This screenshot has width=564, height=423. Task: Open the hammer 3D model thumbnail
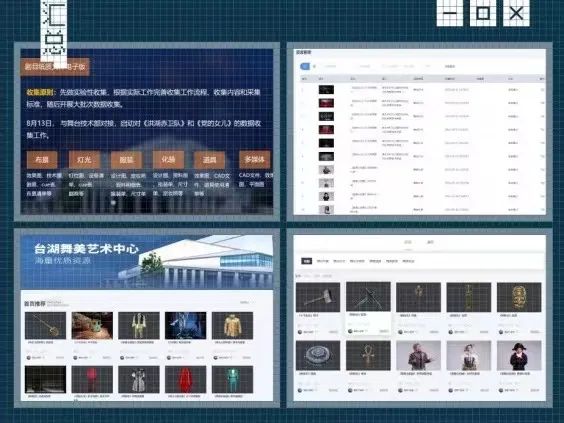(x=318, y=297)
